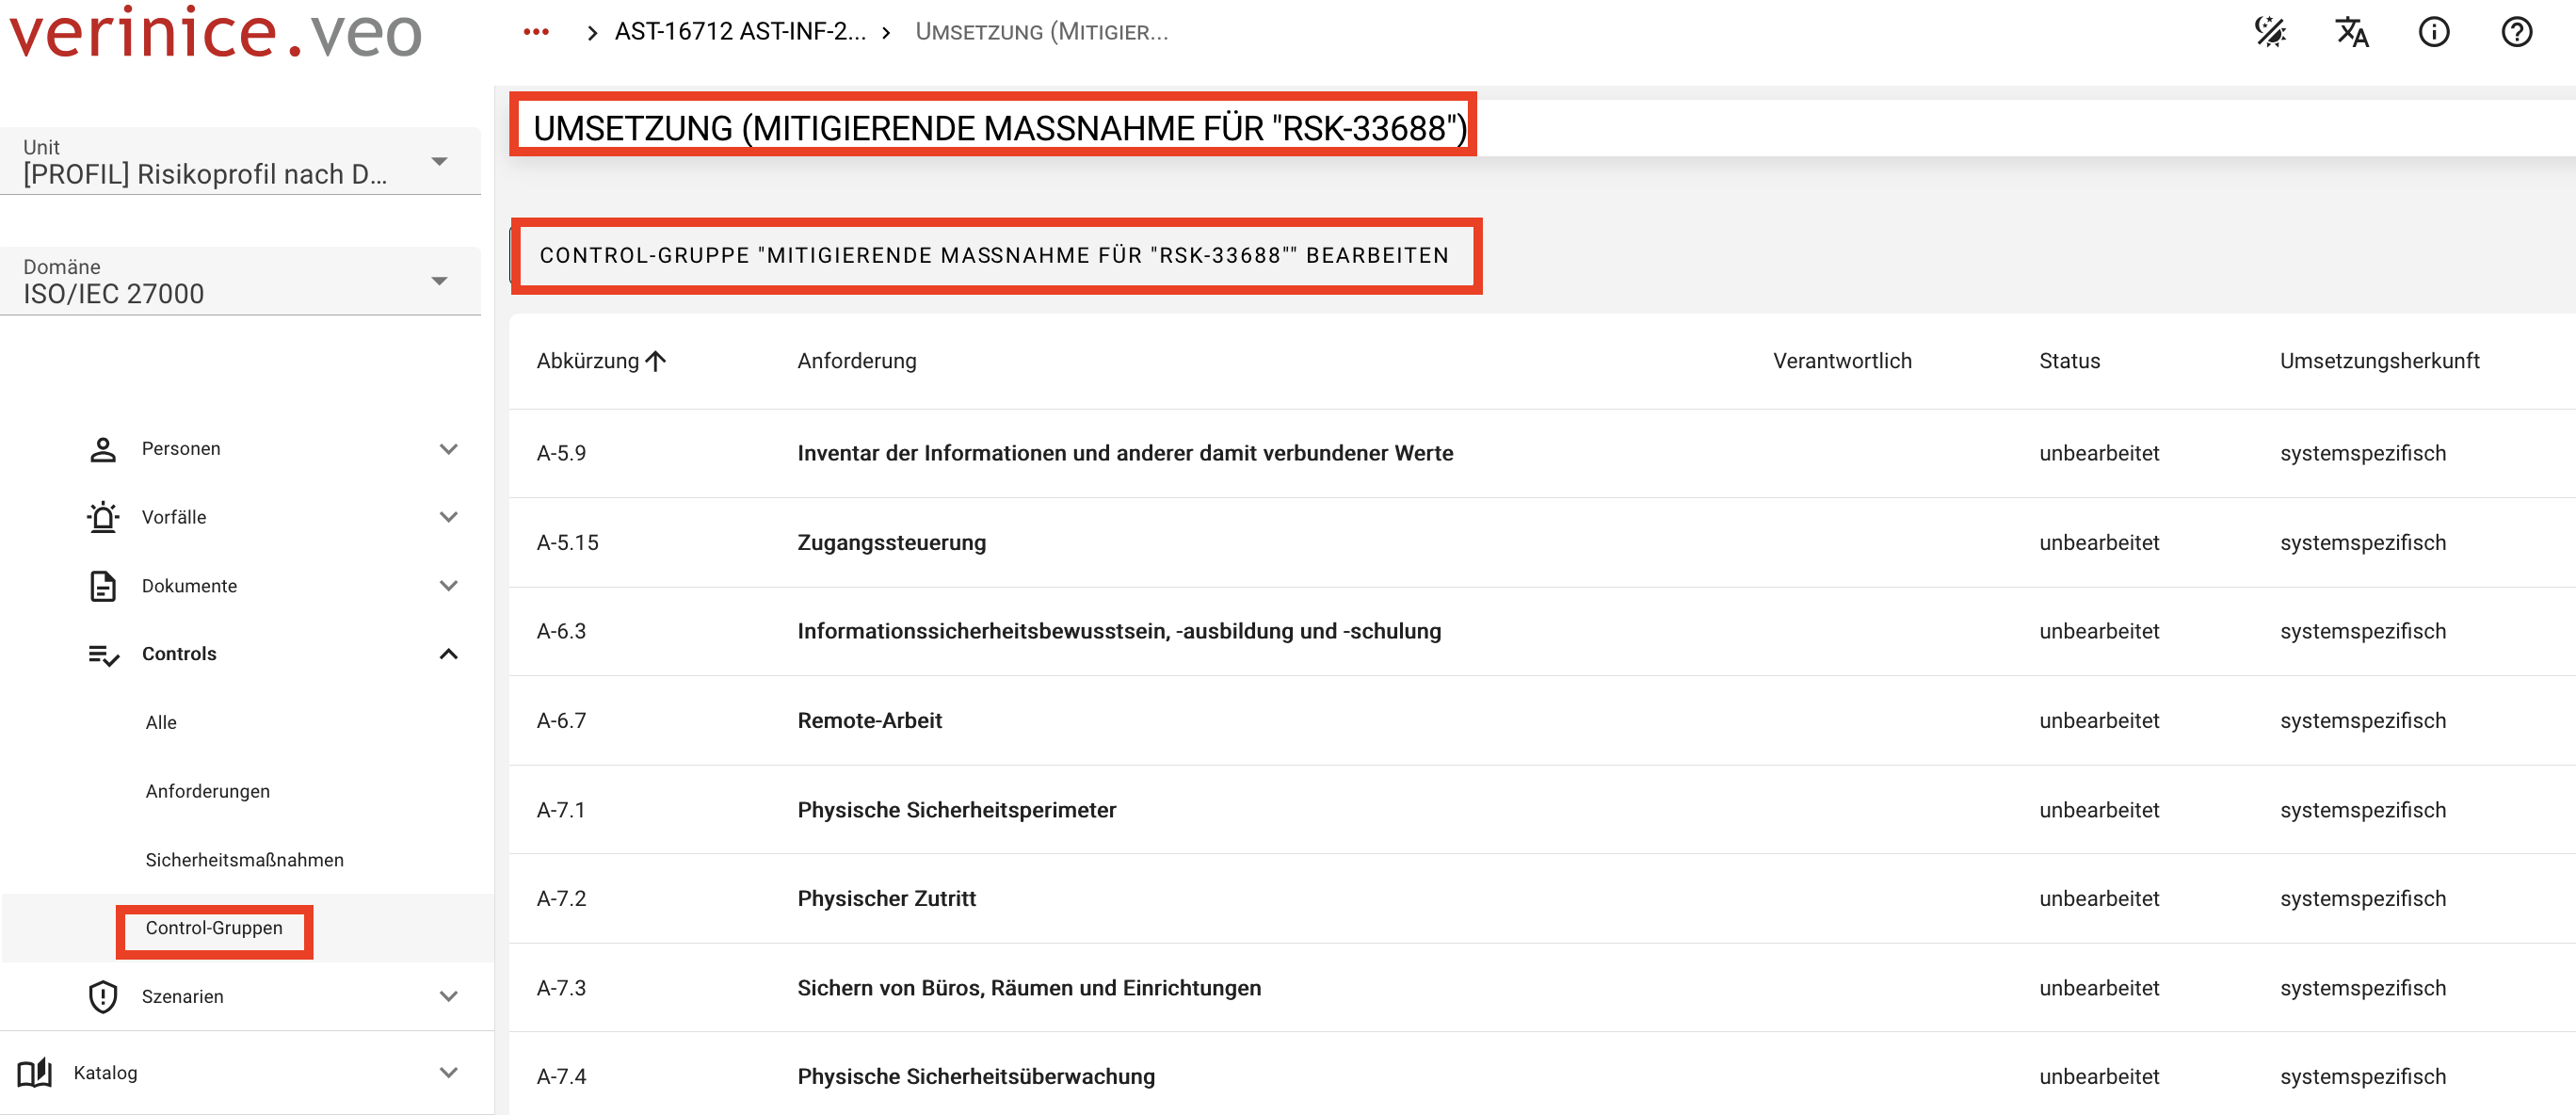The height and width of the screenshot is (1115, 2576).
Task: Click the red breadcrumb ellipsis icon
Action: [x=536, y=32]
